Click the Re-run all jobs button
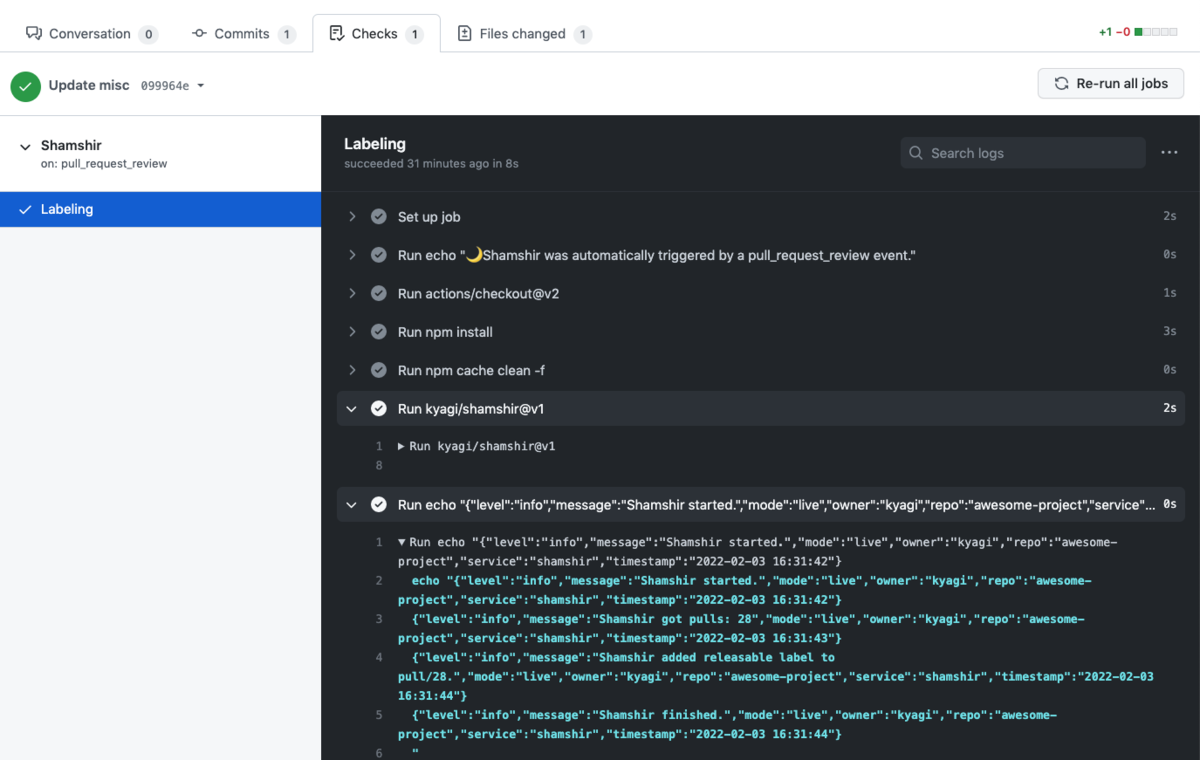Viewport: 1200px width, 760px height. pos(1110,83)
